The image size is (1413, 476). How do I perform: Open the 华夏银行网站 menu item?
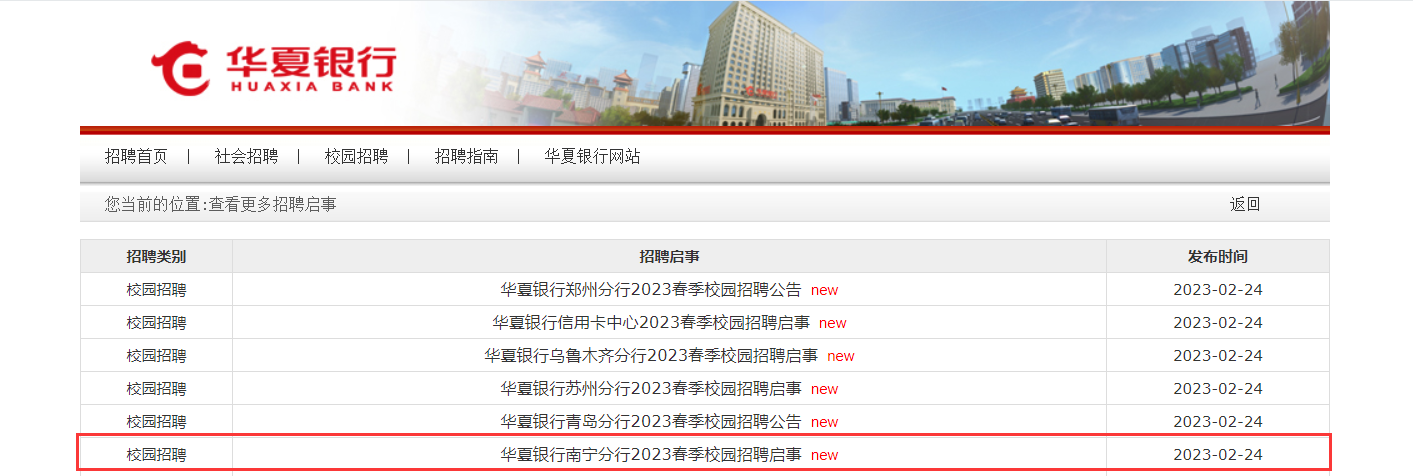coord(592,157)
